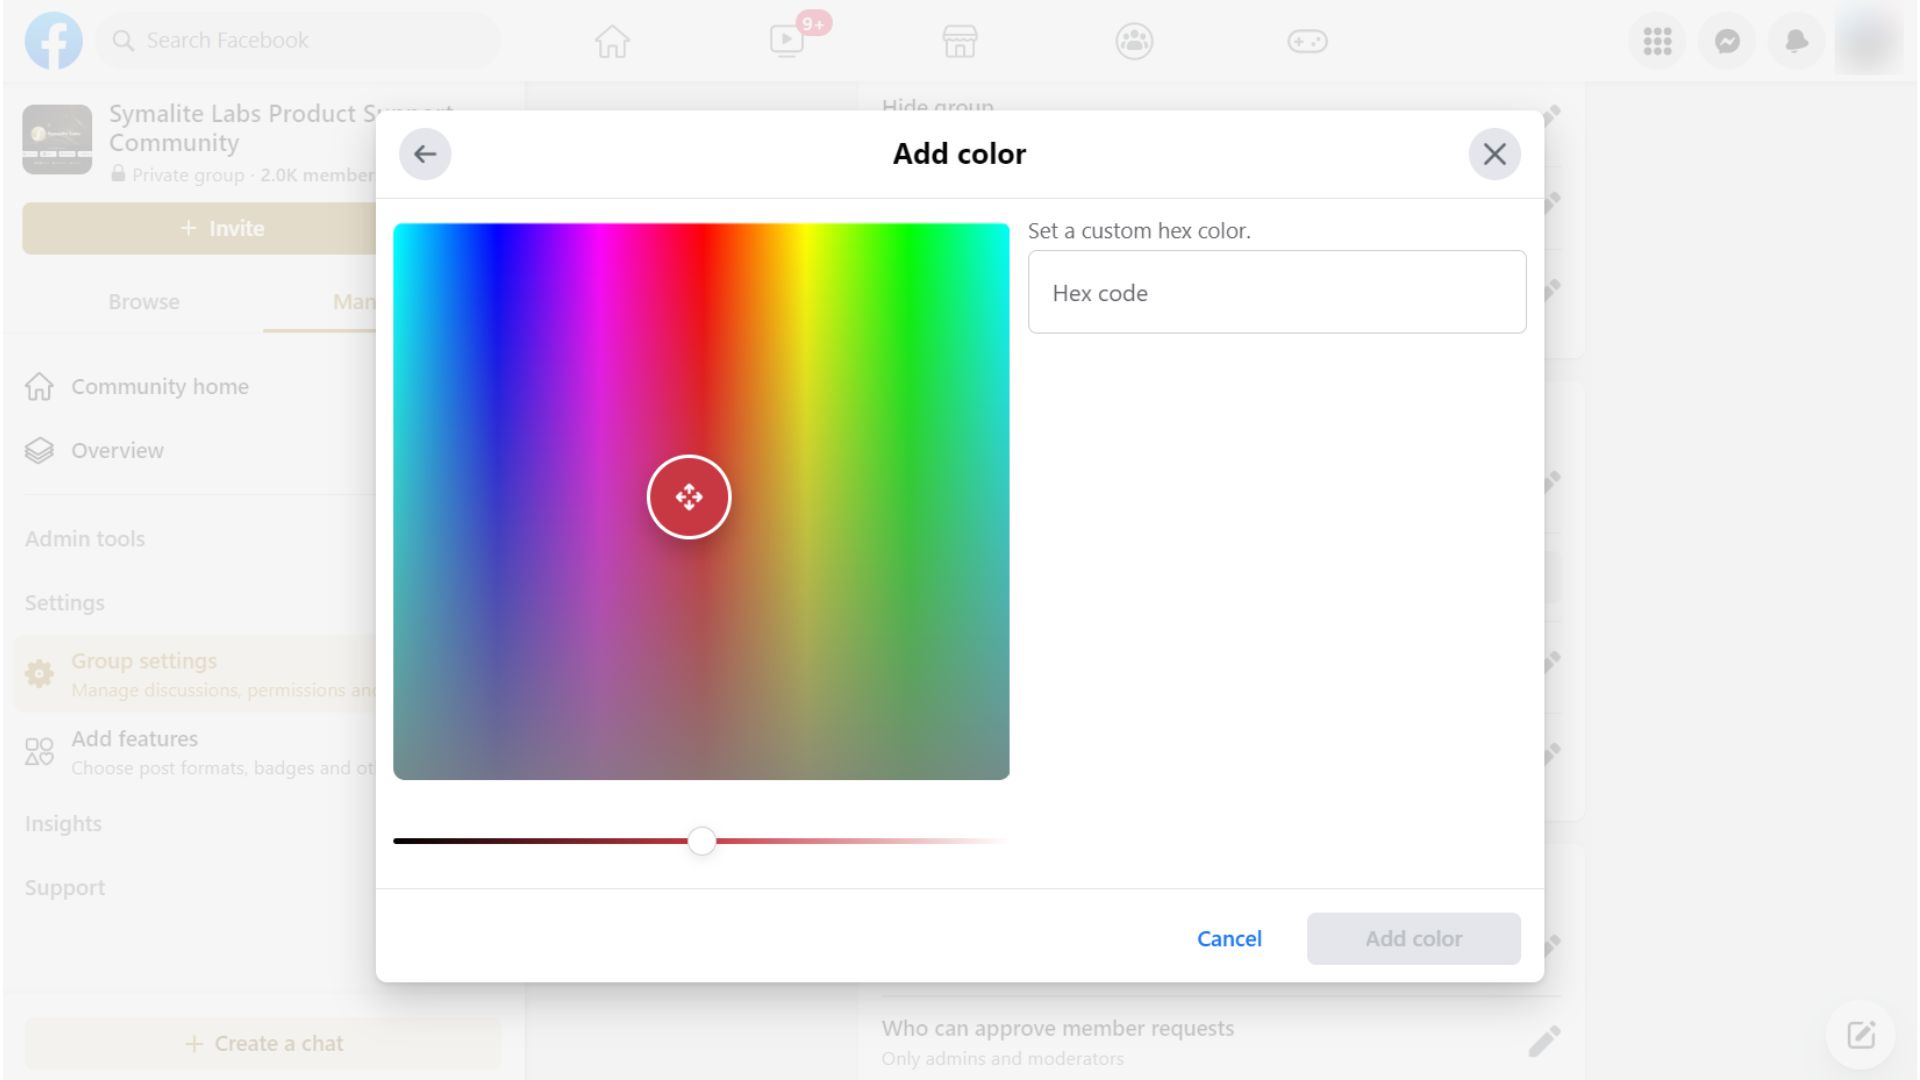Click the Hex code input field
The image size is (1920, 1080).
pyautogui.click(x=1276, y=292)
